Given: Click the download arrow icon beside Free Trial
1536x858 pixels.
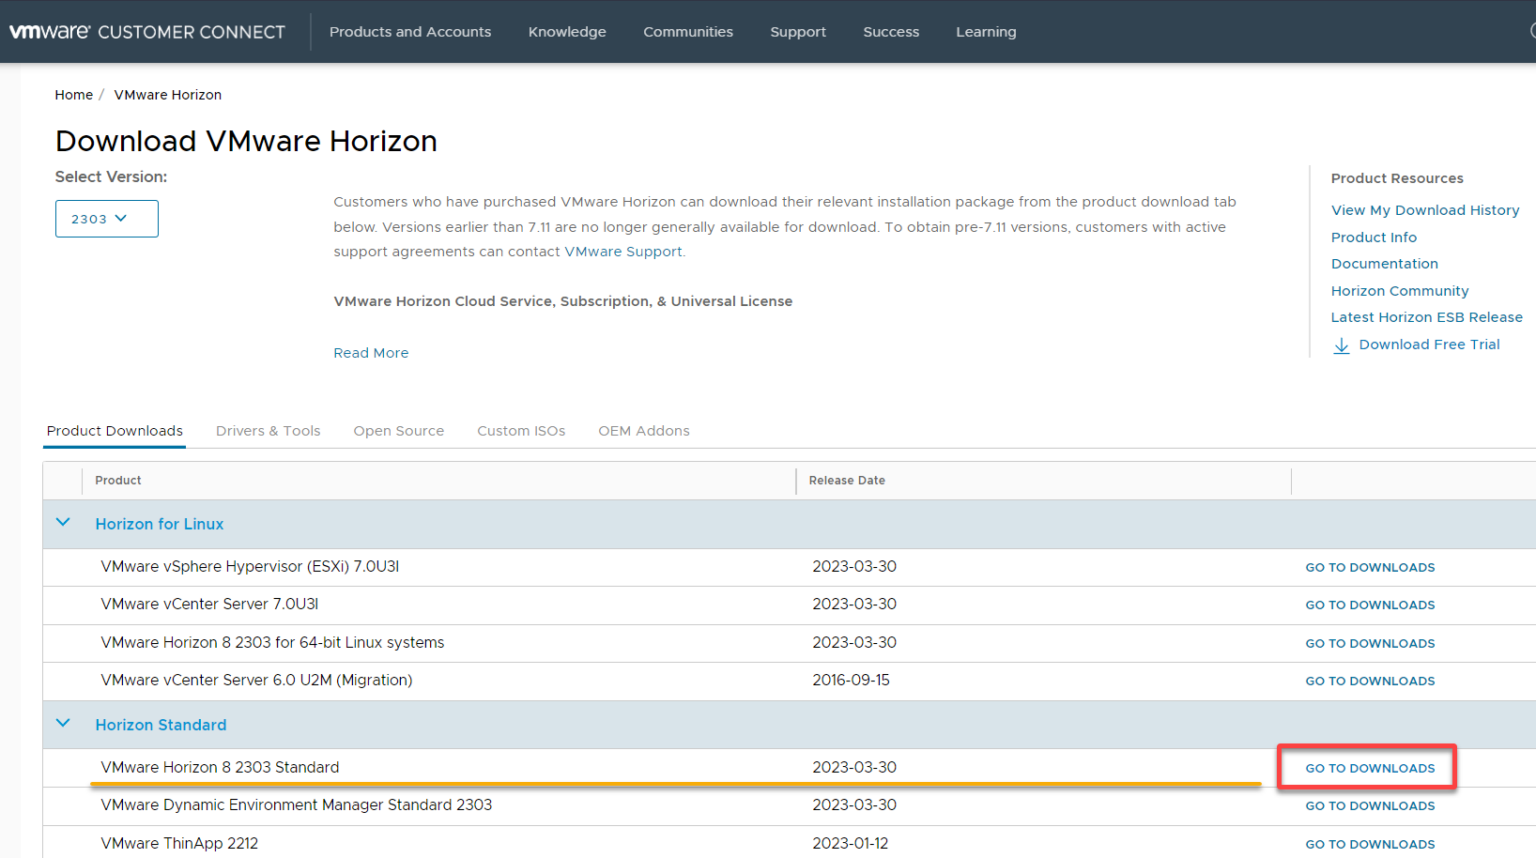Looking at the screenshot, I should click(1341, 345).
